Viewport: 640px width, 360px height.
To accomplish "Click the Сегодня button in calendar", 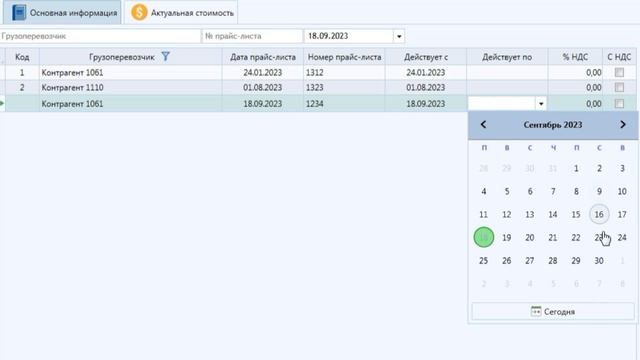I will [553, 311].
